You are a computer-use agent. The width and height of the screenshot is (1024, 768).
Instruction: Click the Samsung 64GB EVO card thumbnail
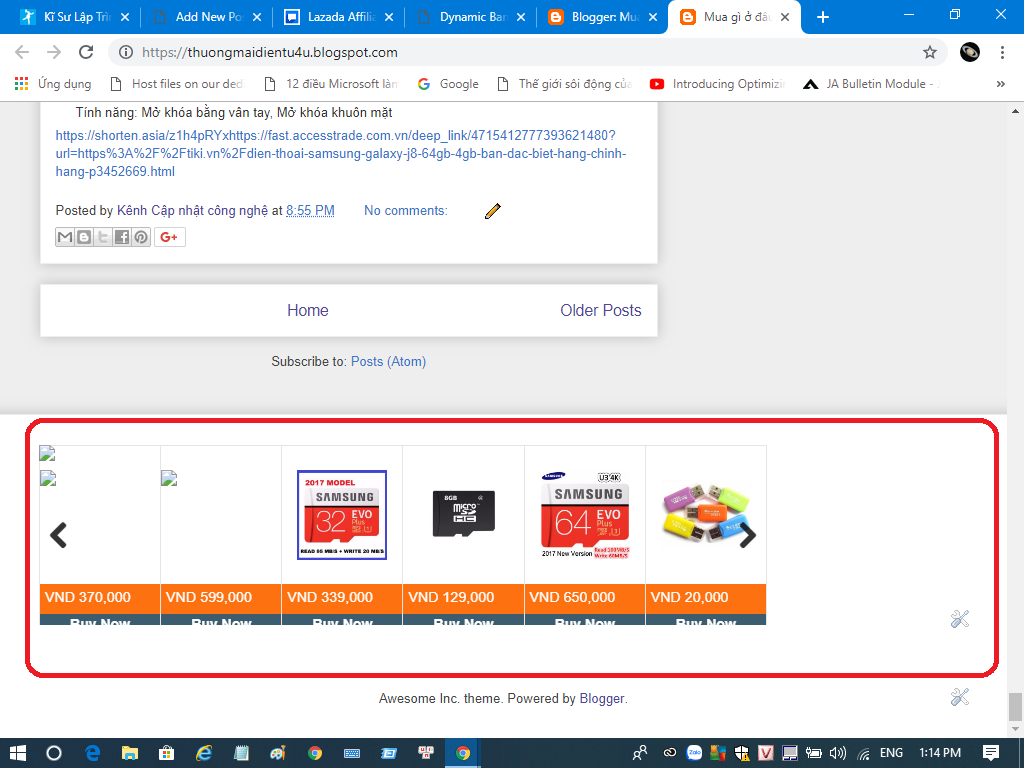(585, 514)
